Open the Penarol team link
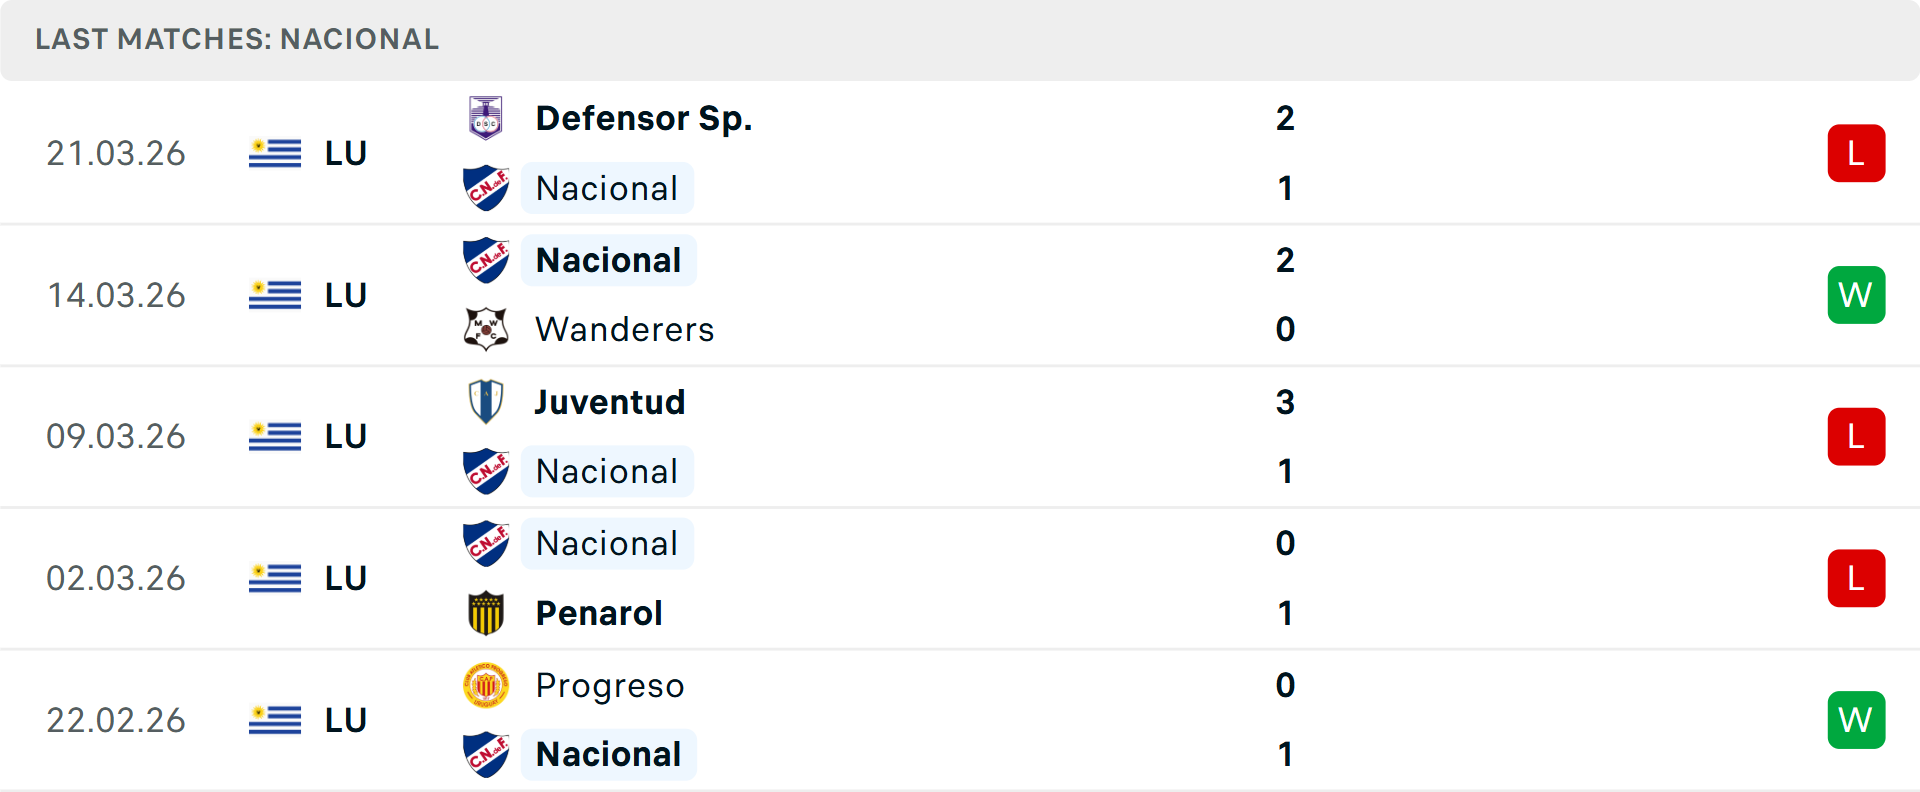This screenshot has height=792, width=1920. click(599, 613)
